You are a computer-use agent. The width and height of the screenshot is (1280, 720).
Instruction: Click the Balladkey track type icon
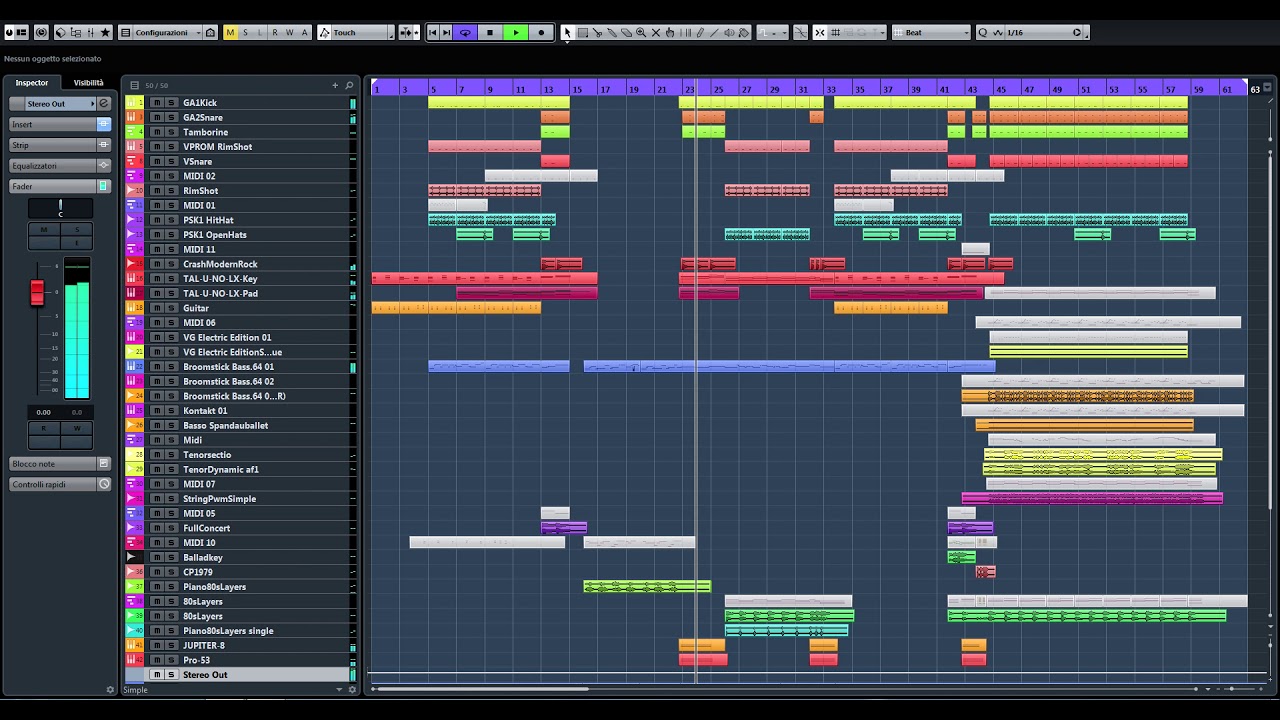[x=133, y=557]
